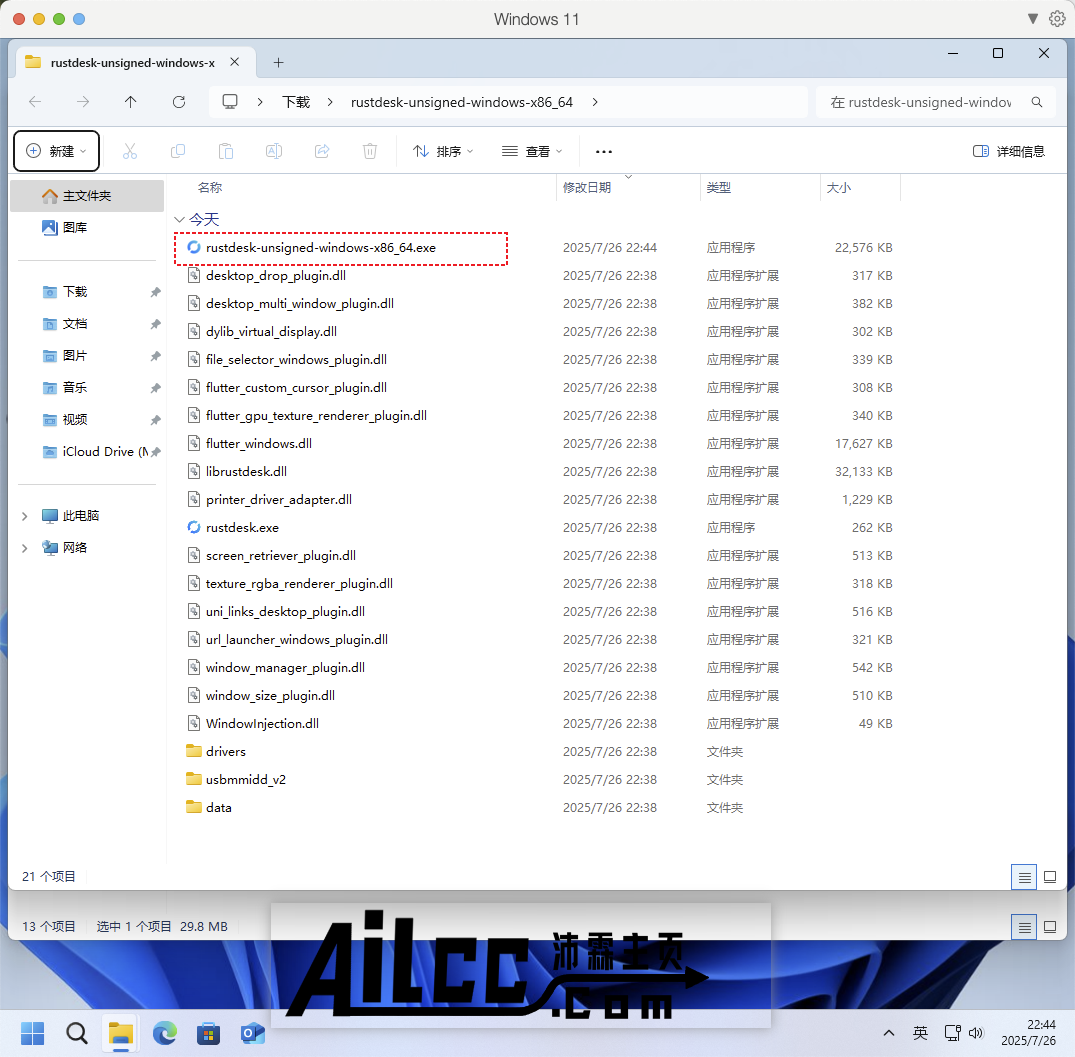Viewport: 1075px width, 1057px height.
Task: Click 下载 breadcrumb in address bar
Action: tap(296, 102)
